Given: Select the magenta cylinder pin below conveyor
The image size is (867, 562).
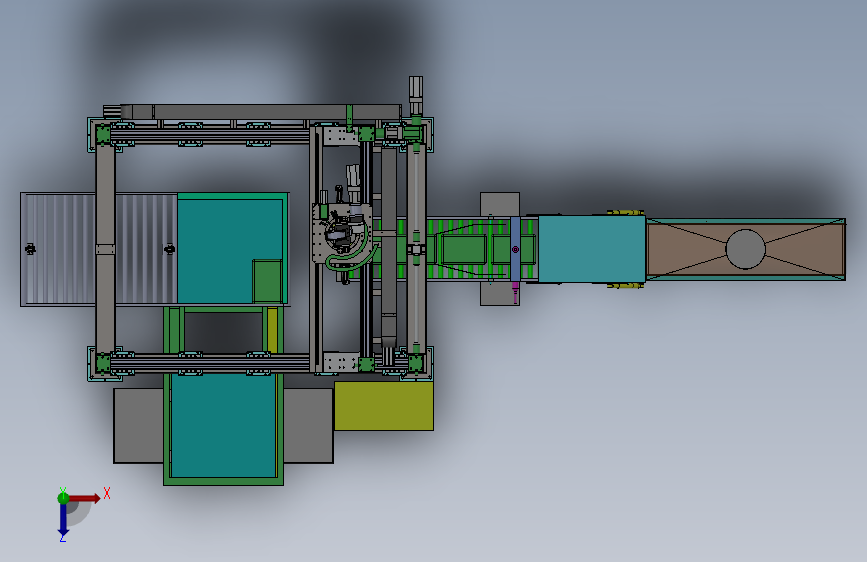Looking at the screenshot, I should point(515,293).
